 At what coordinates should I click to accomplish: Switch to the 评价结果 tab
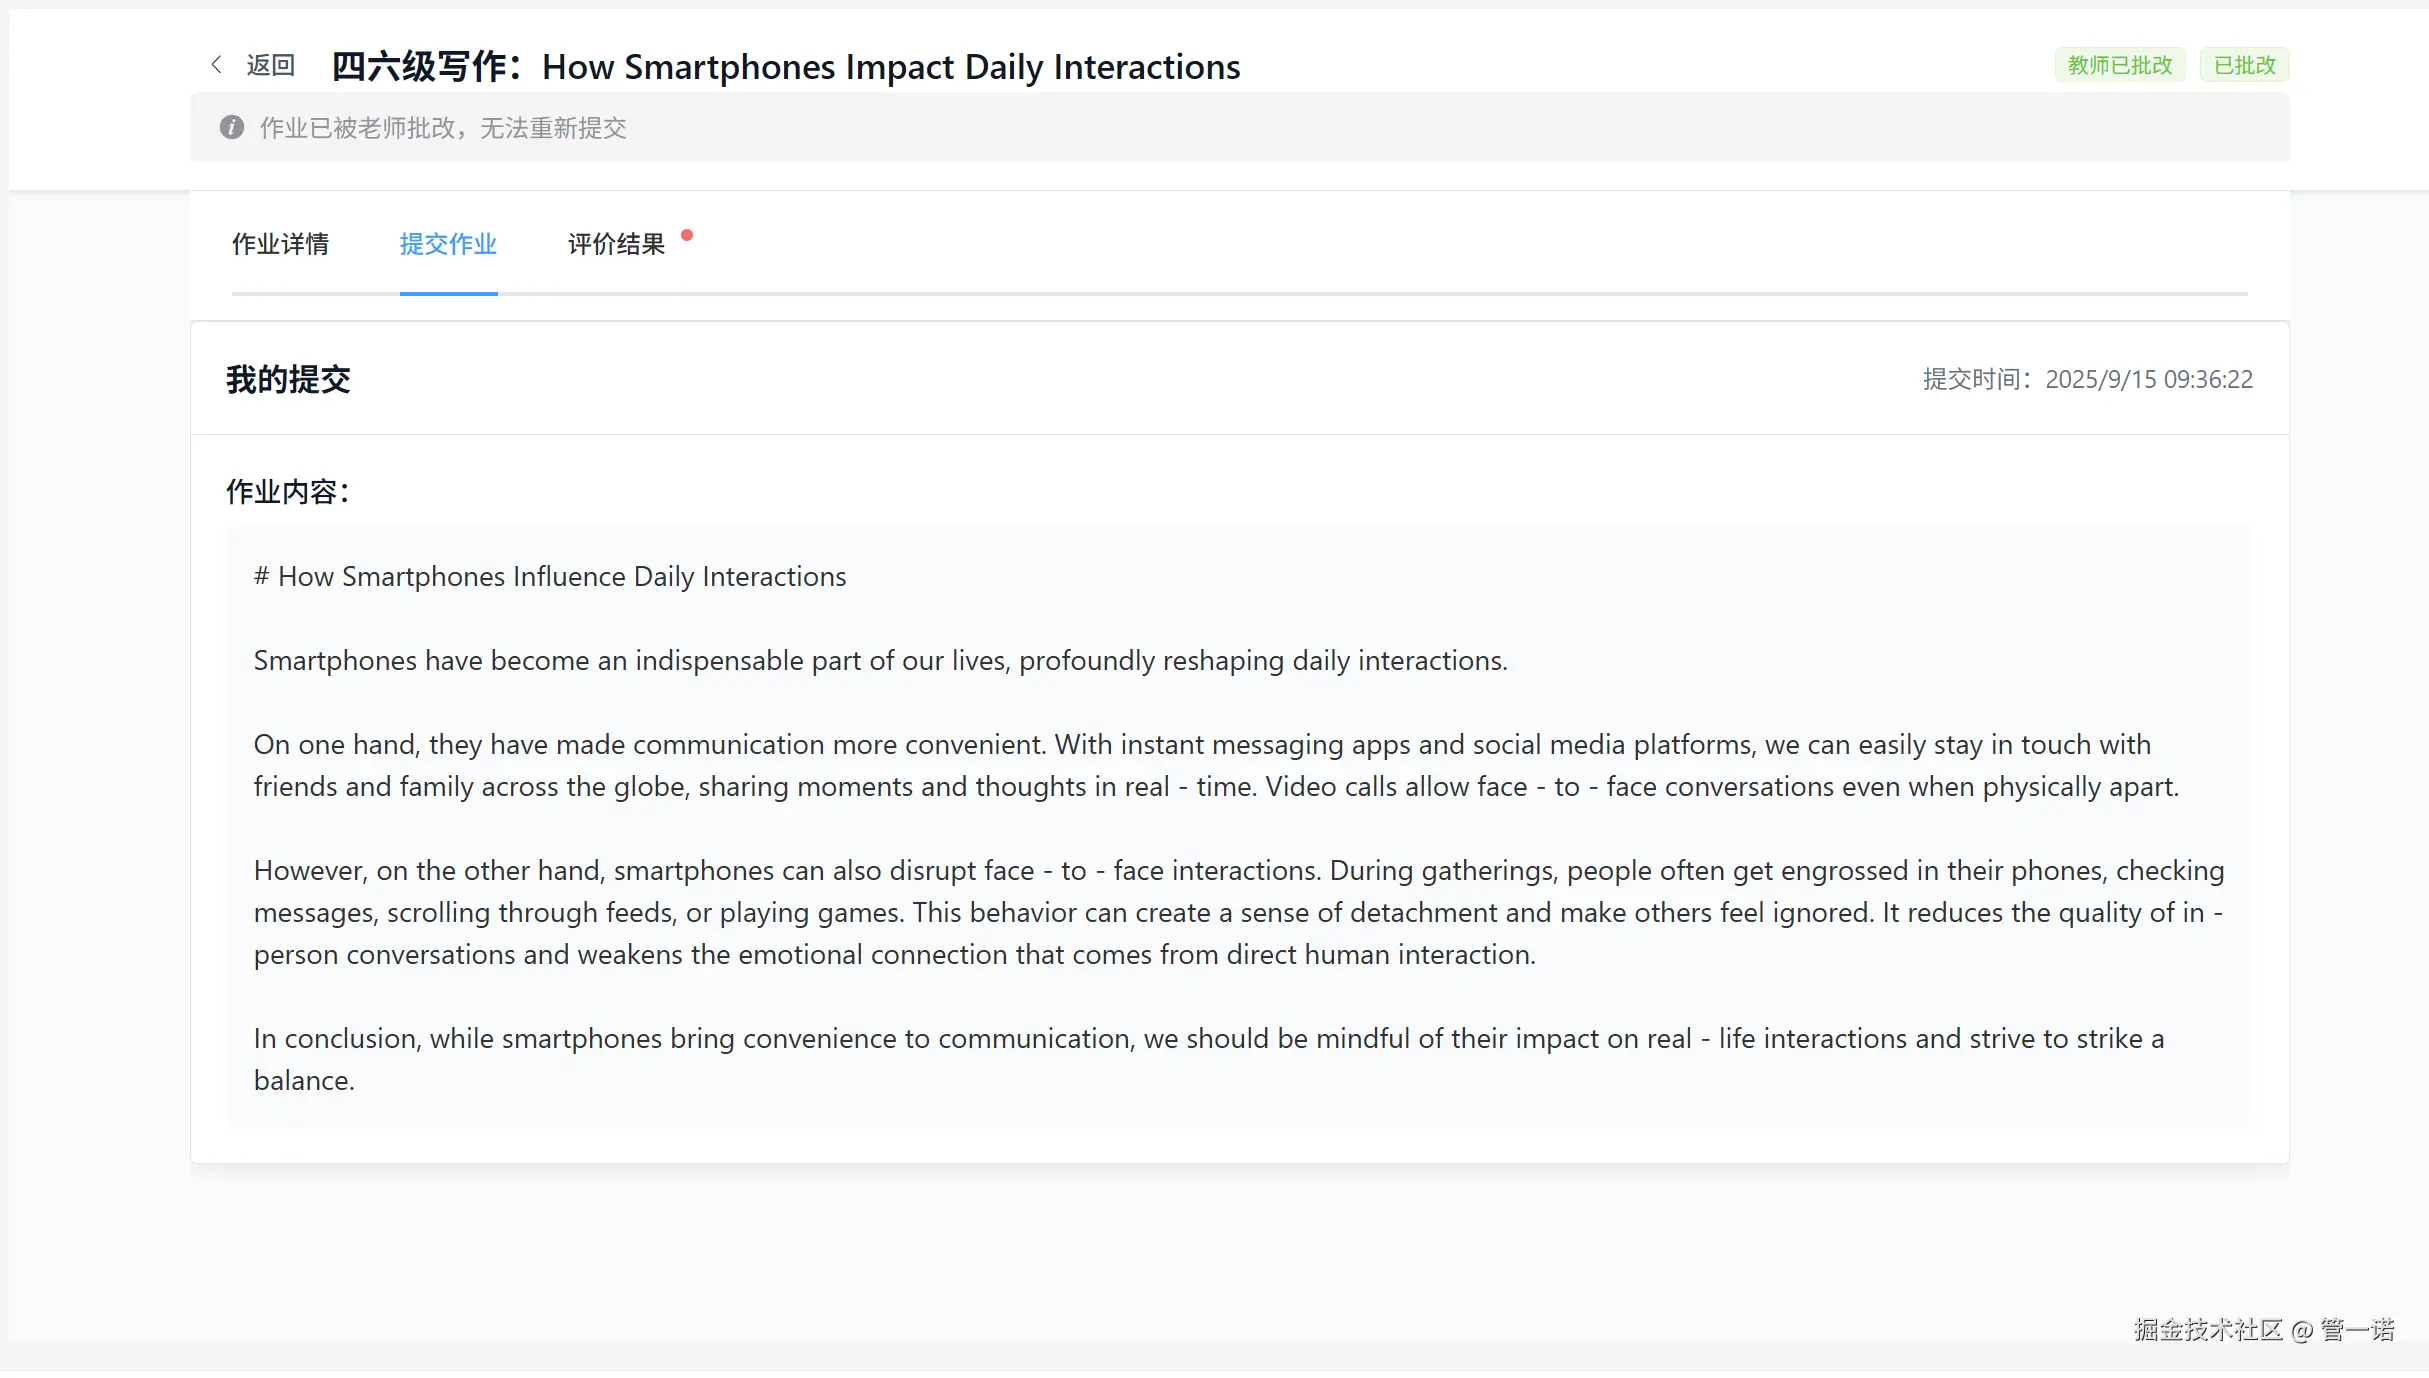(x=616, y=244)
